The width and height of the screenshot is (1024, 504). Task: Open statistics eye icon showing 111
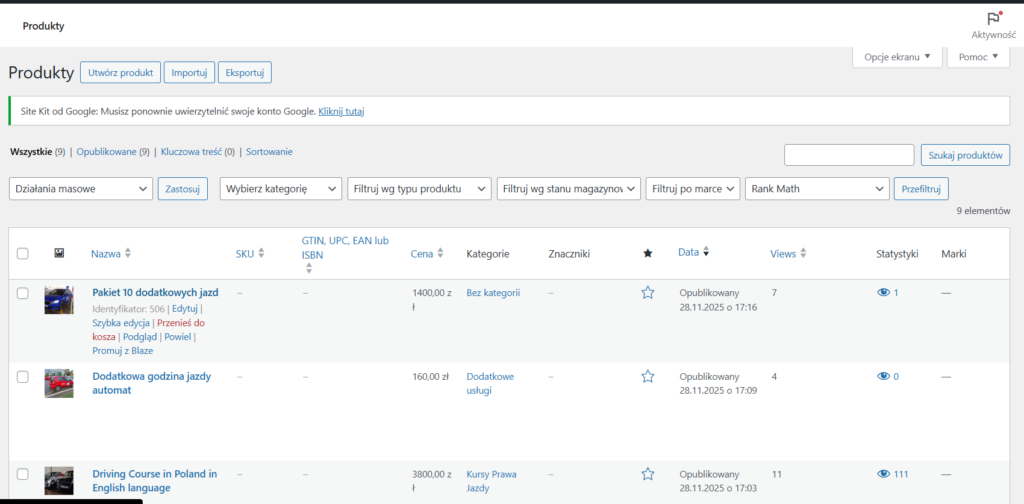pyautogui.click(x=883, y=474)
